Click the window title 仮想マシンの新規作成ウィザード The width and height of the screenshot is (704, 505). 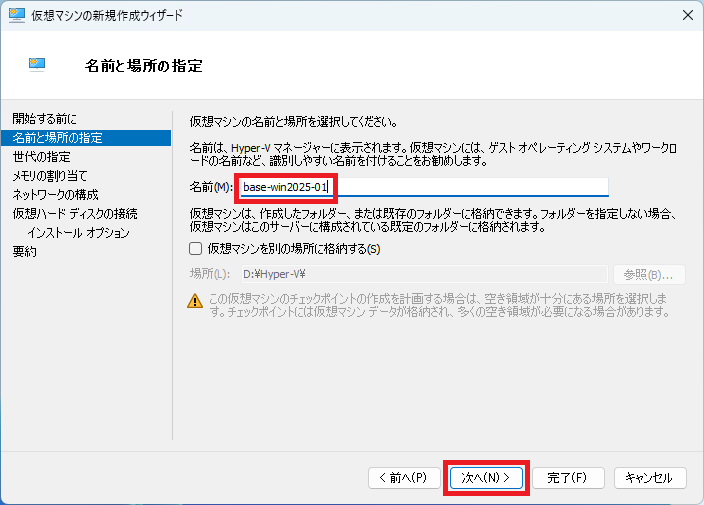coord(107,15)
